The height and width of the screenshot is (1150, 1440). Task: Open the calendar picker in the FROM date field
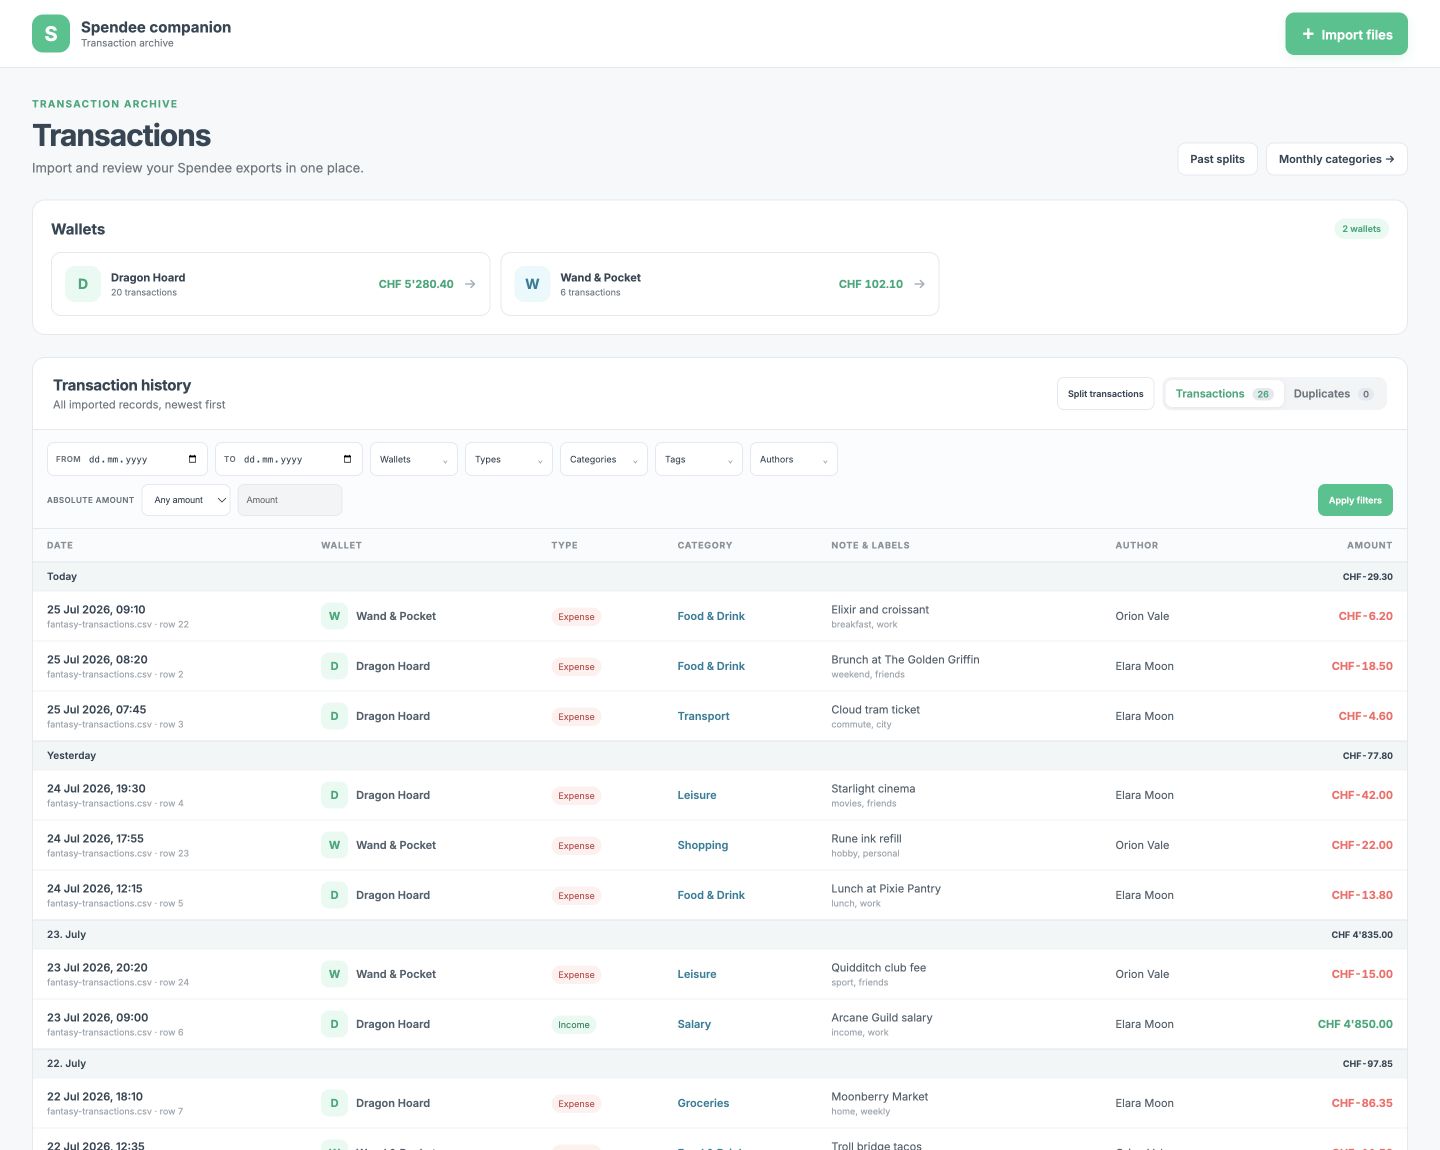[x=193, y=460]
